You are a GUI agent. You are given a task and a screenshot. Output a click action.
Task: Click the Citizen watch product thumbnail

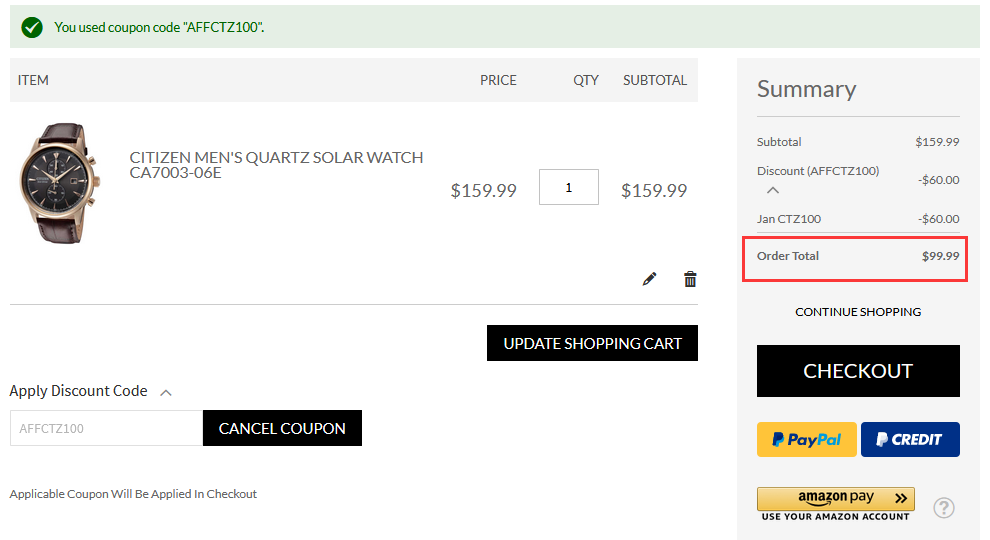[x=61, y=183]
